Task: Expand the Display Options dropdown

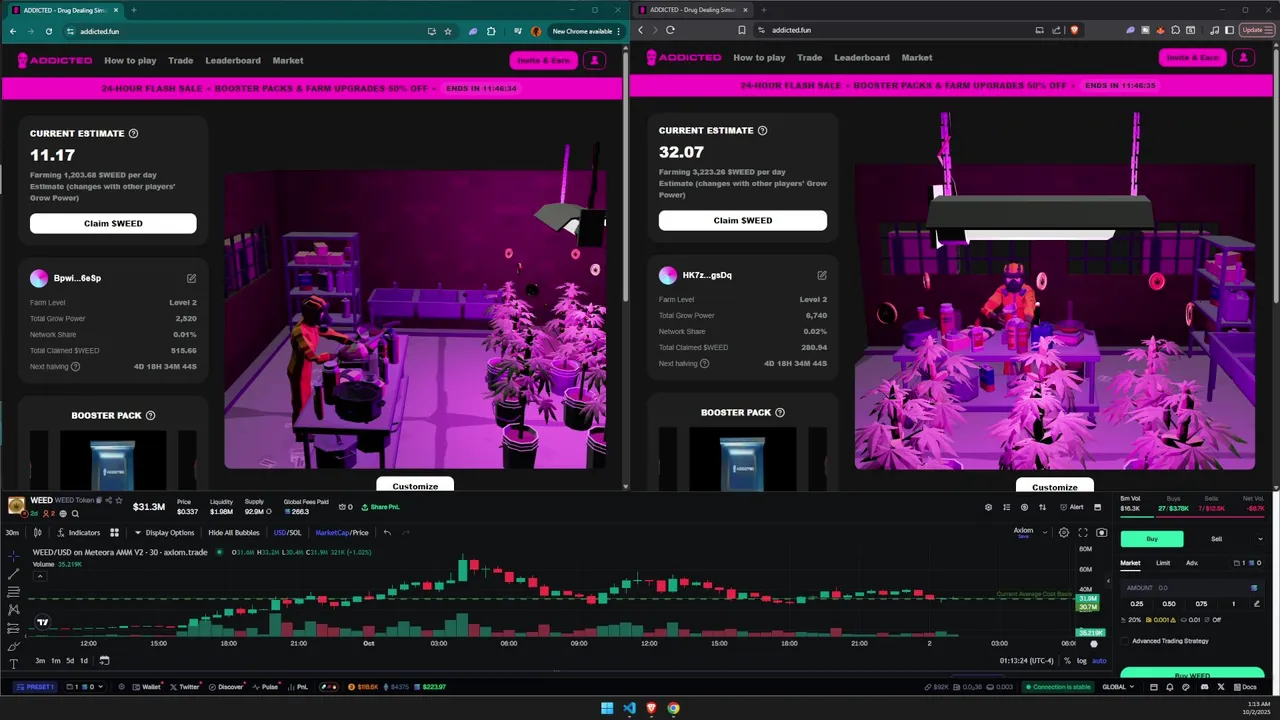Action: 164,533
